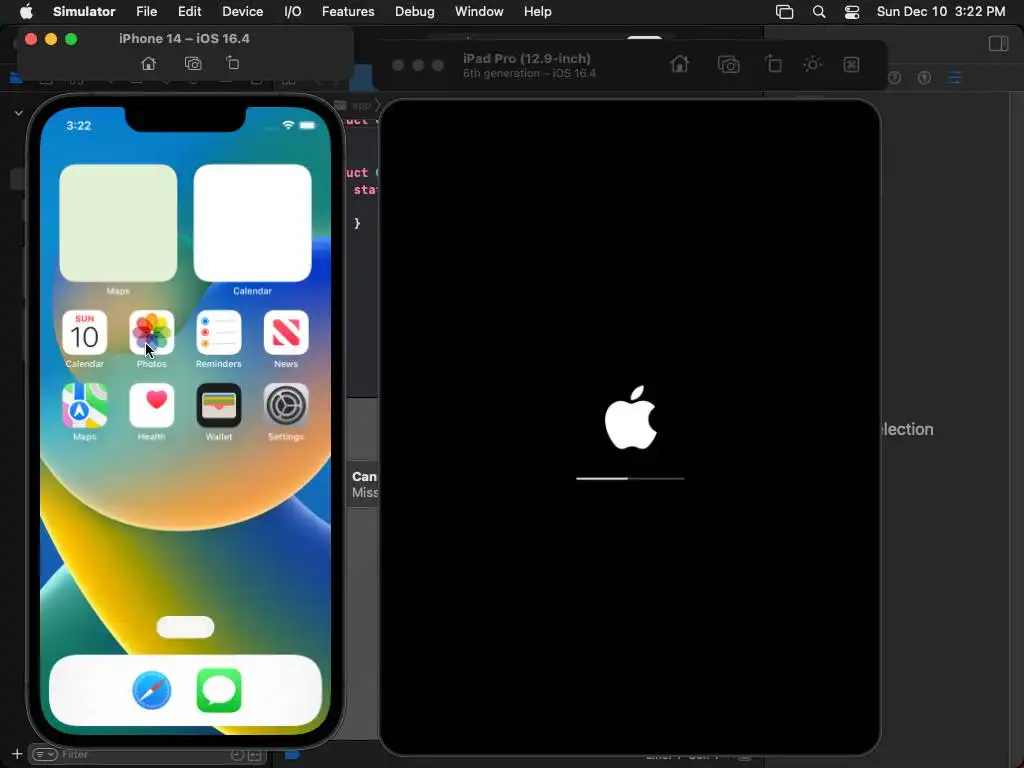Open the Simulator menu

point(84,11)
